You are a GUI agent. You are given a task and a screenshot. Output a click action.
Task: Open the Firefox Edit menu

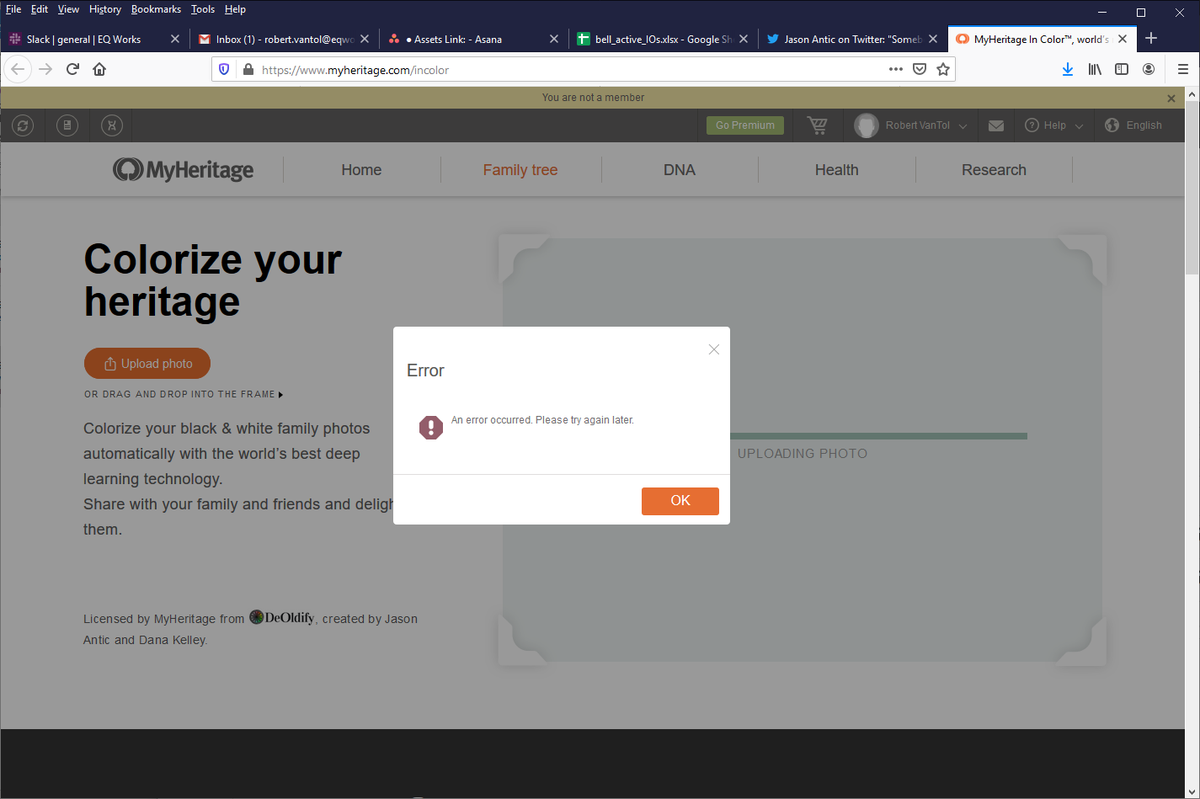[39, 9]
